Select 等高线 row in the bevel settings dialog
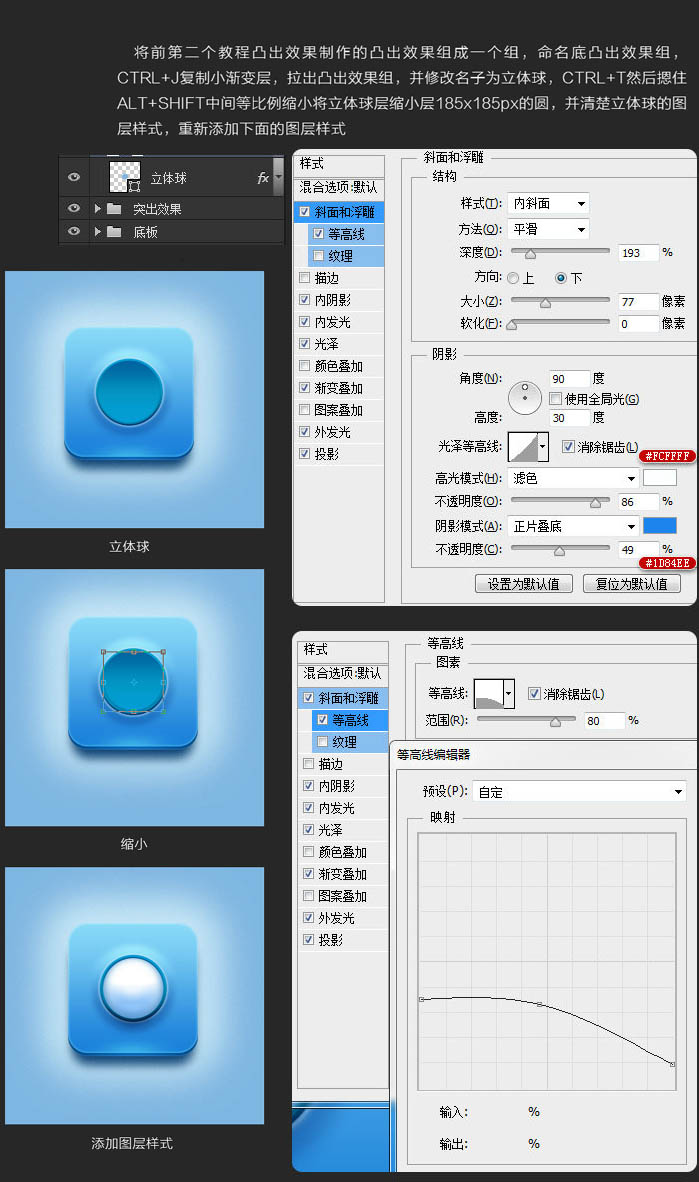Image resolution: width=699 pixels, height=1182 pixels. tap(347, 234)
